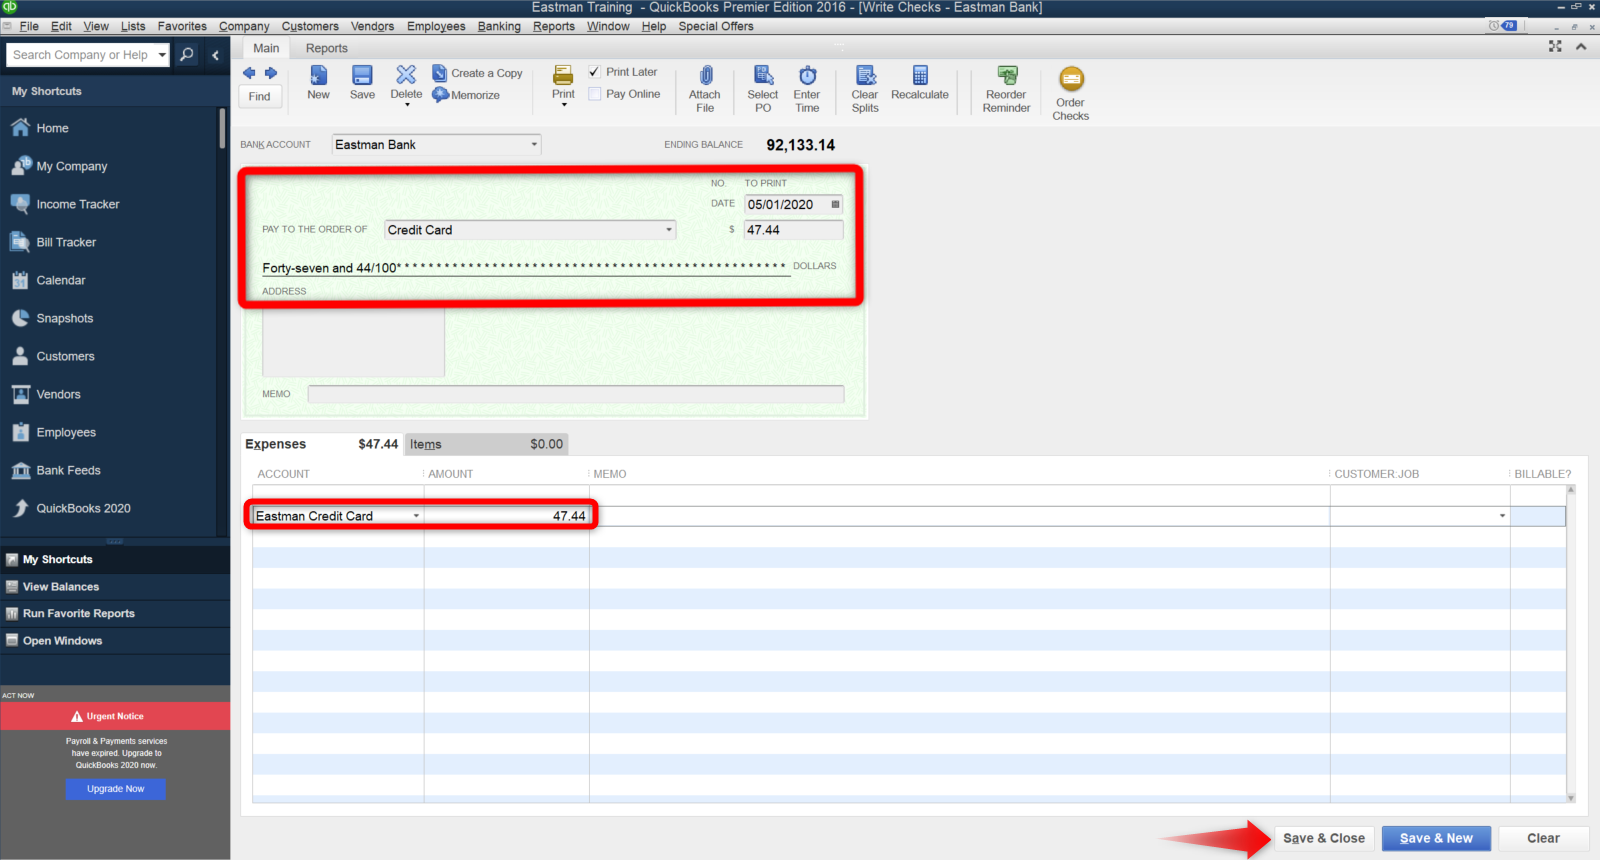Open the Pay to the Order Of dropdown

tap(669, 230)
